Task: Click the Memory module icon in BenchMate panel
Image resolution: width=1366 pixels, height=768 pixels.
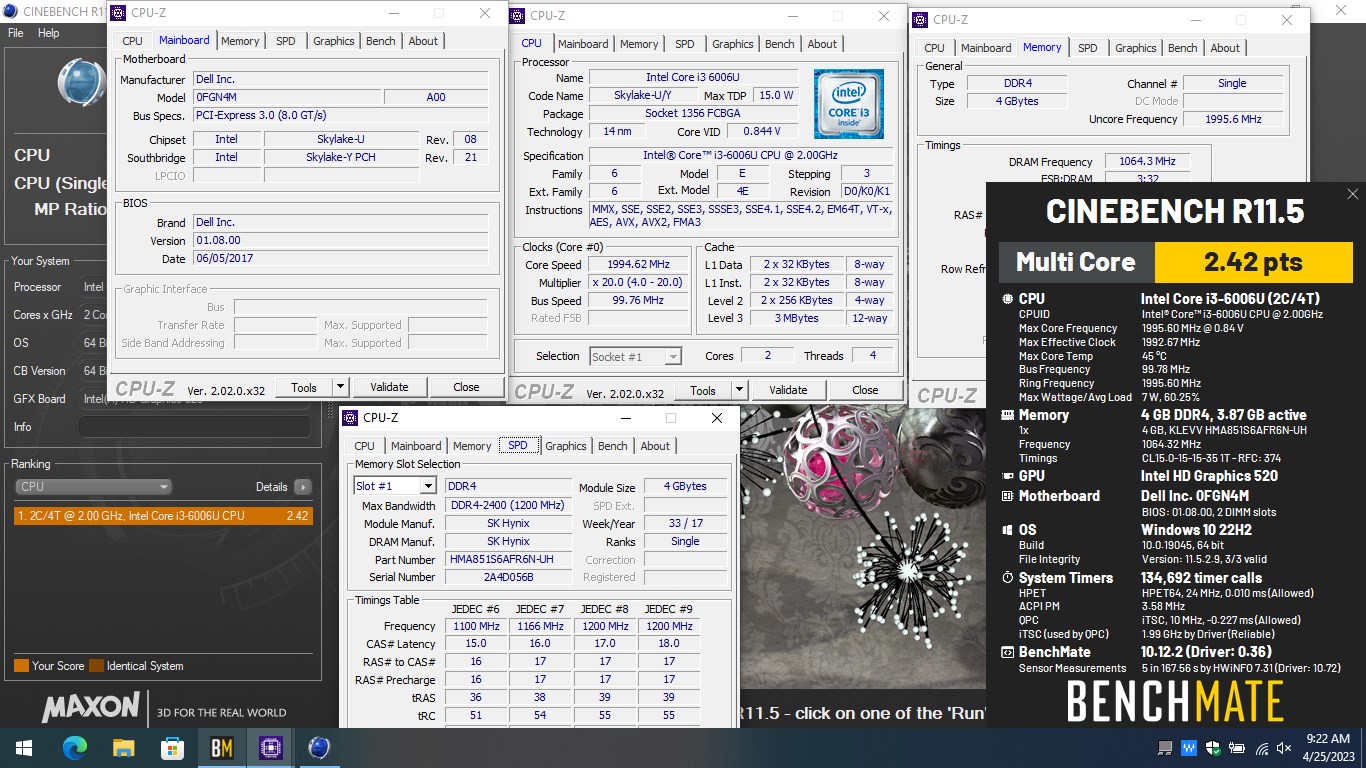Action: pyautogui.click(x=1007, y=415)
